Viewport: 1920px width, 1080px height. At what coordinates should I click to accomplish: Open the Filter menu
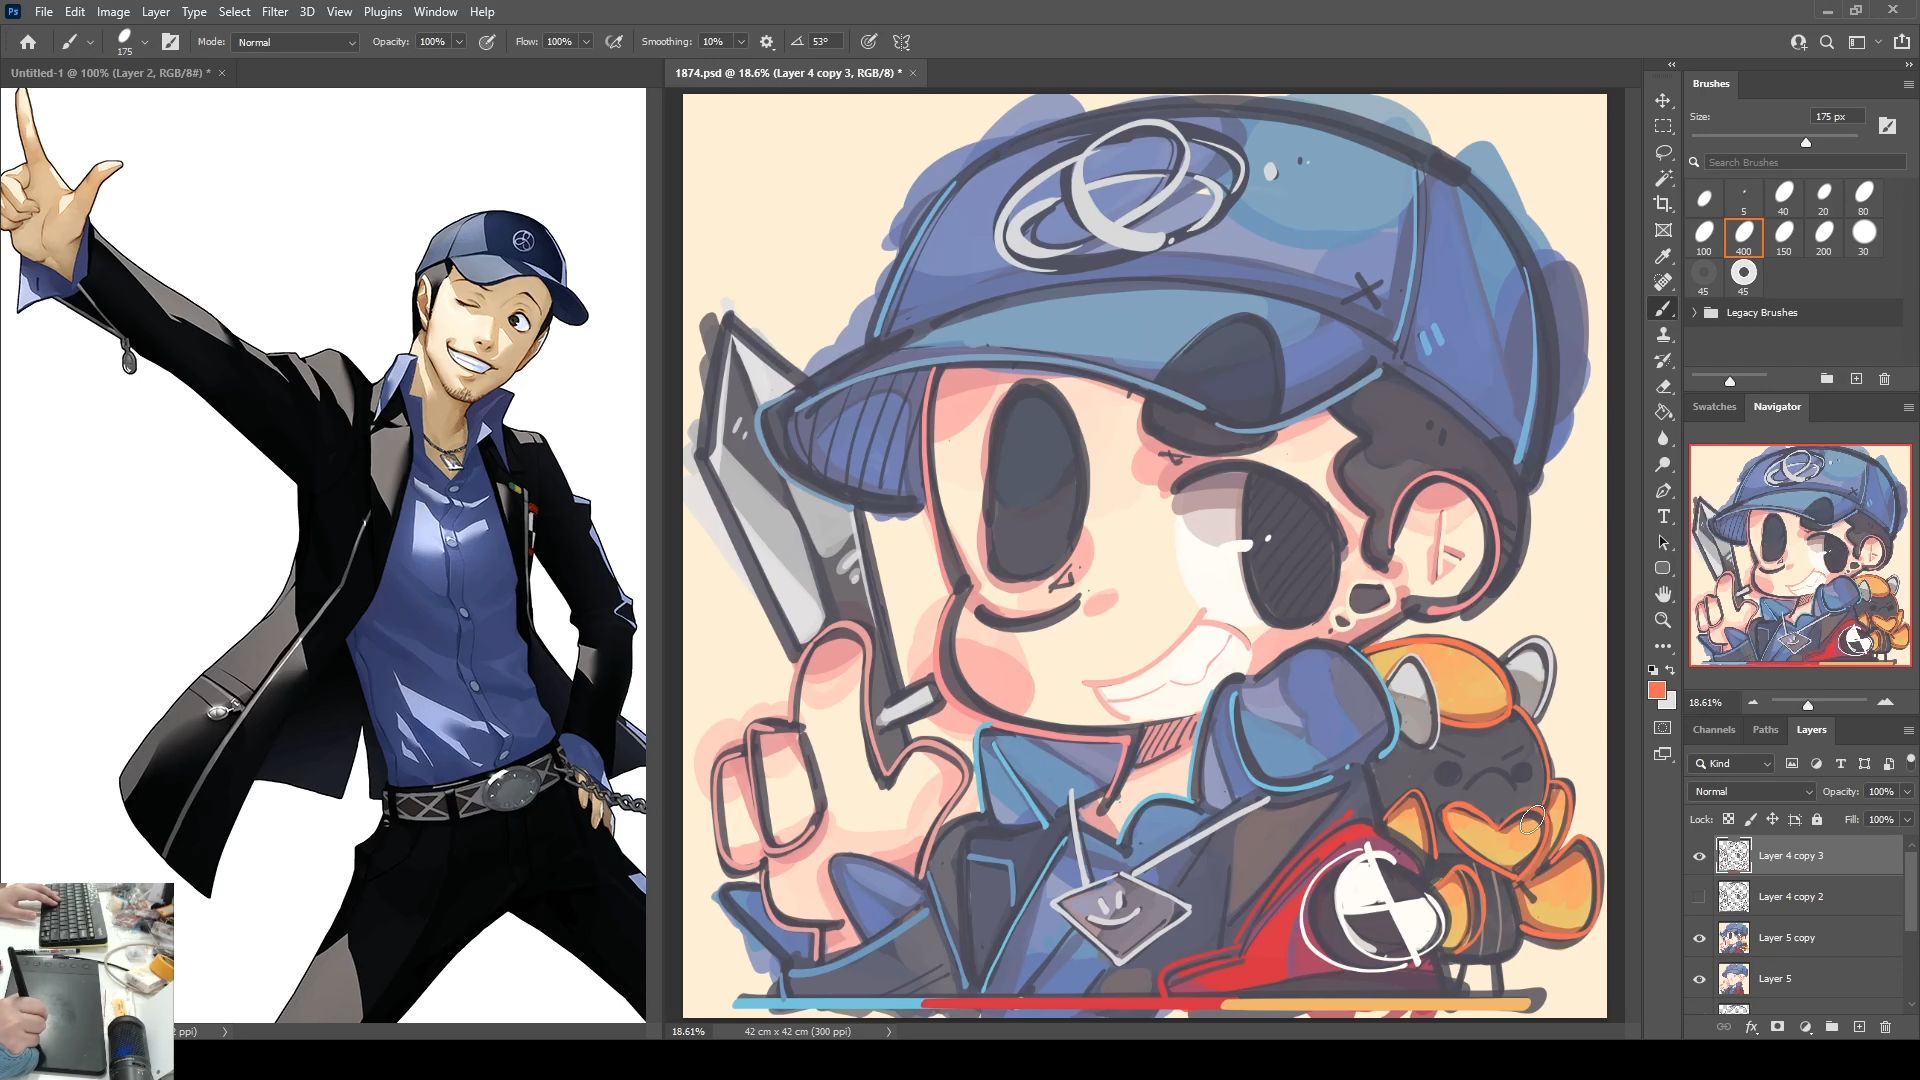[274, 12]
